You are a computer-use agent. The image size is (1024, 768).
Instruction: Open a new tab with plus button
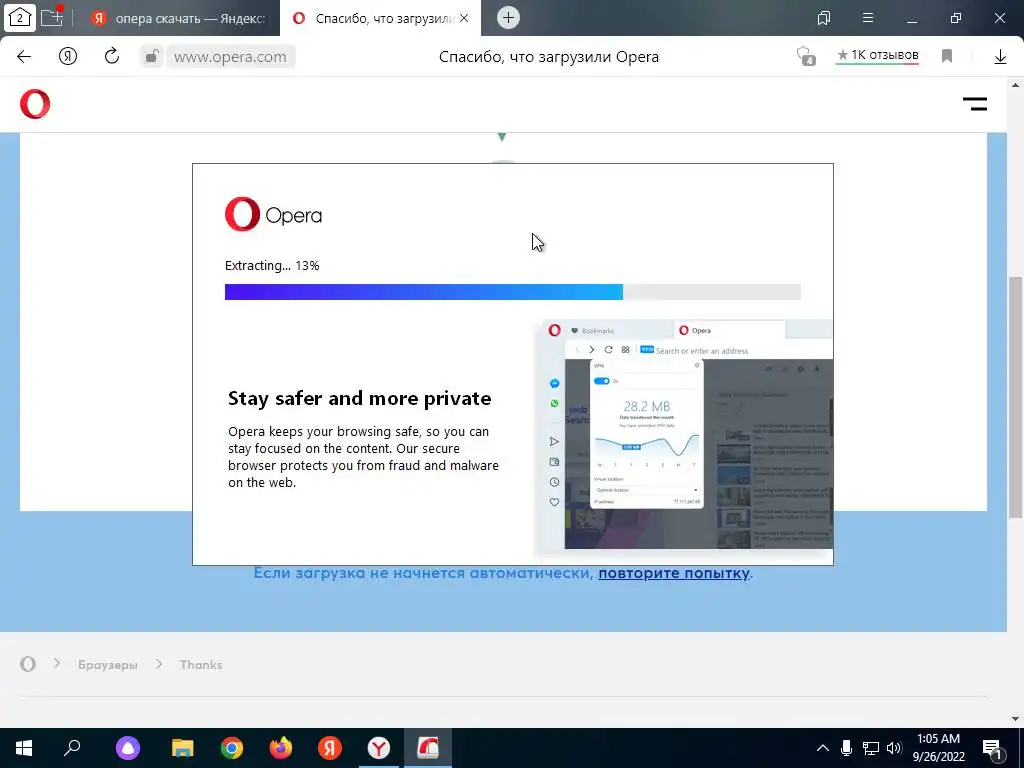(508, 18)
